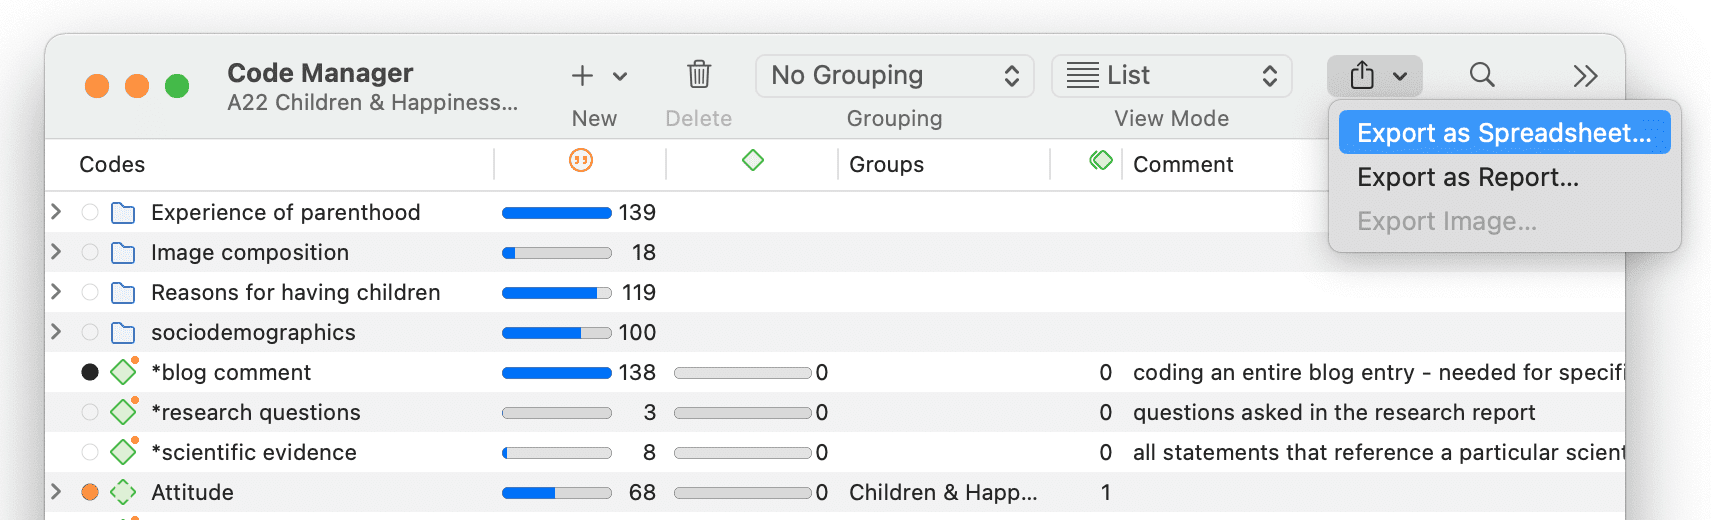Click the search magnifier icon

[x=1482, y=75]
